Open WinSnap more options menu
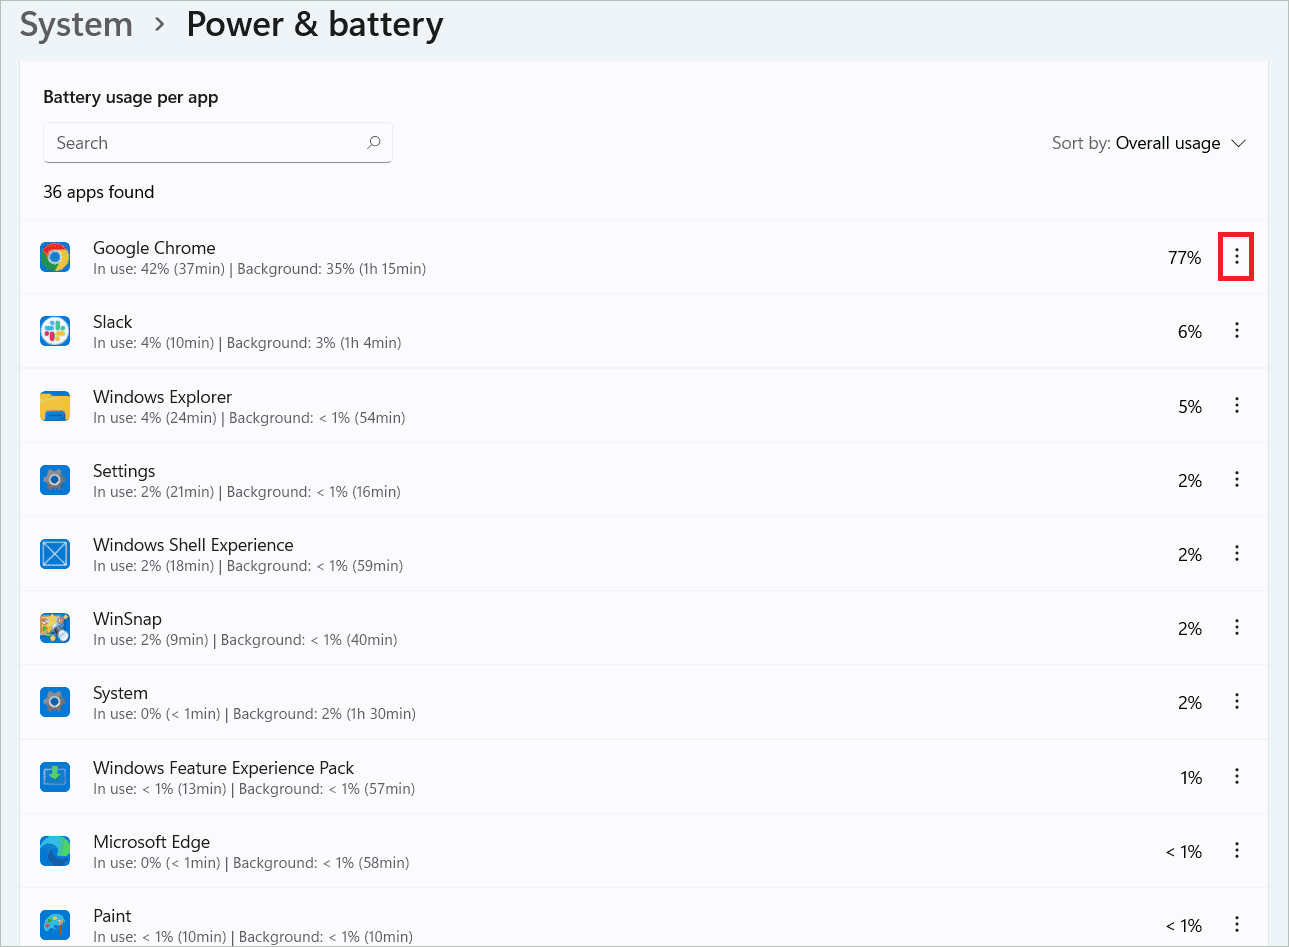Screen dimensions: 1289x947 pyautogui.click(x=1237, y=627)
